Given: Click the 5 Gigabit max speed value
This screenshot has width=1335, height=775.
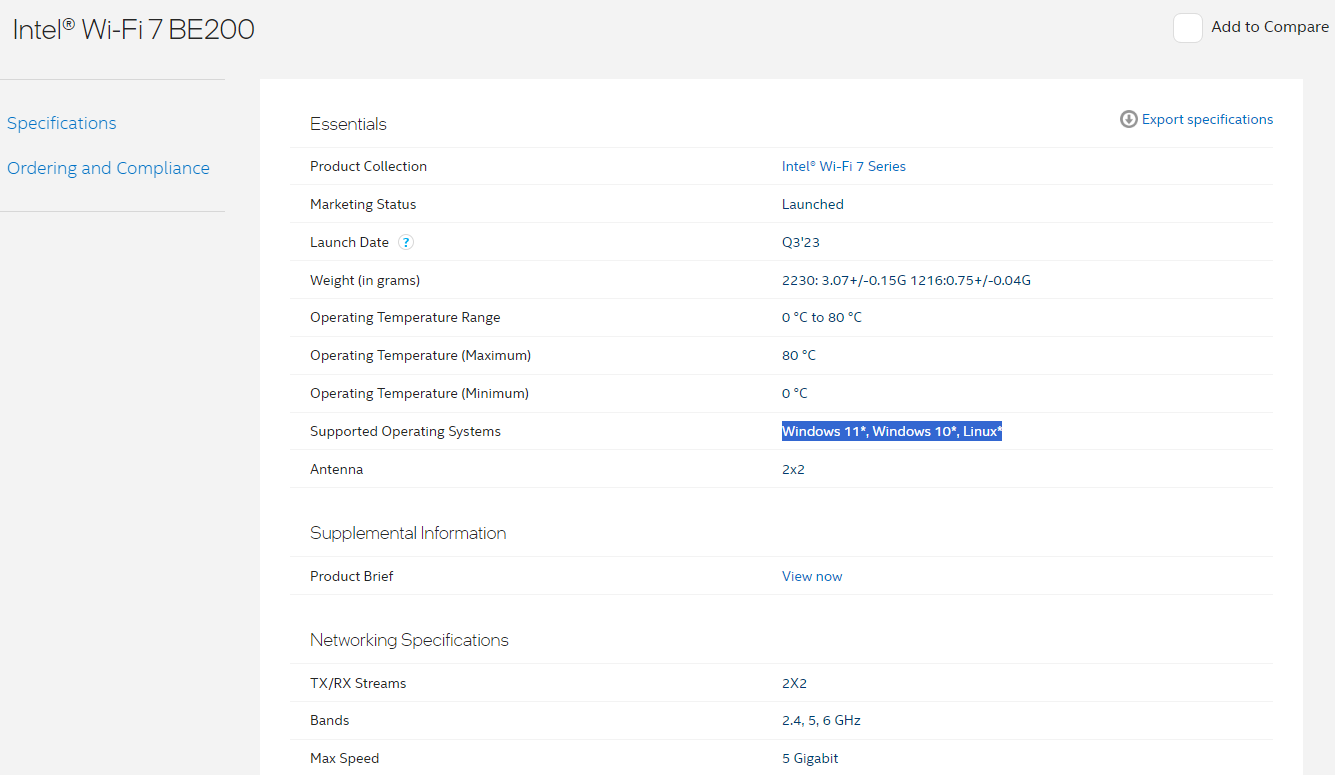Looking at the screenshot, I should coord(810,758).
